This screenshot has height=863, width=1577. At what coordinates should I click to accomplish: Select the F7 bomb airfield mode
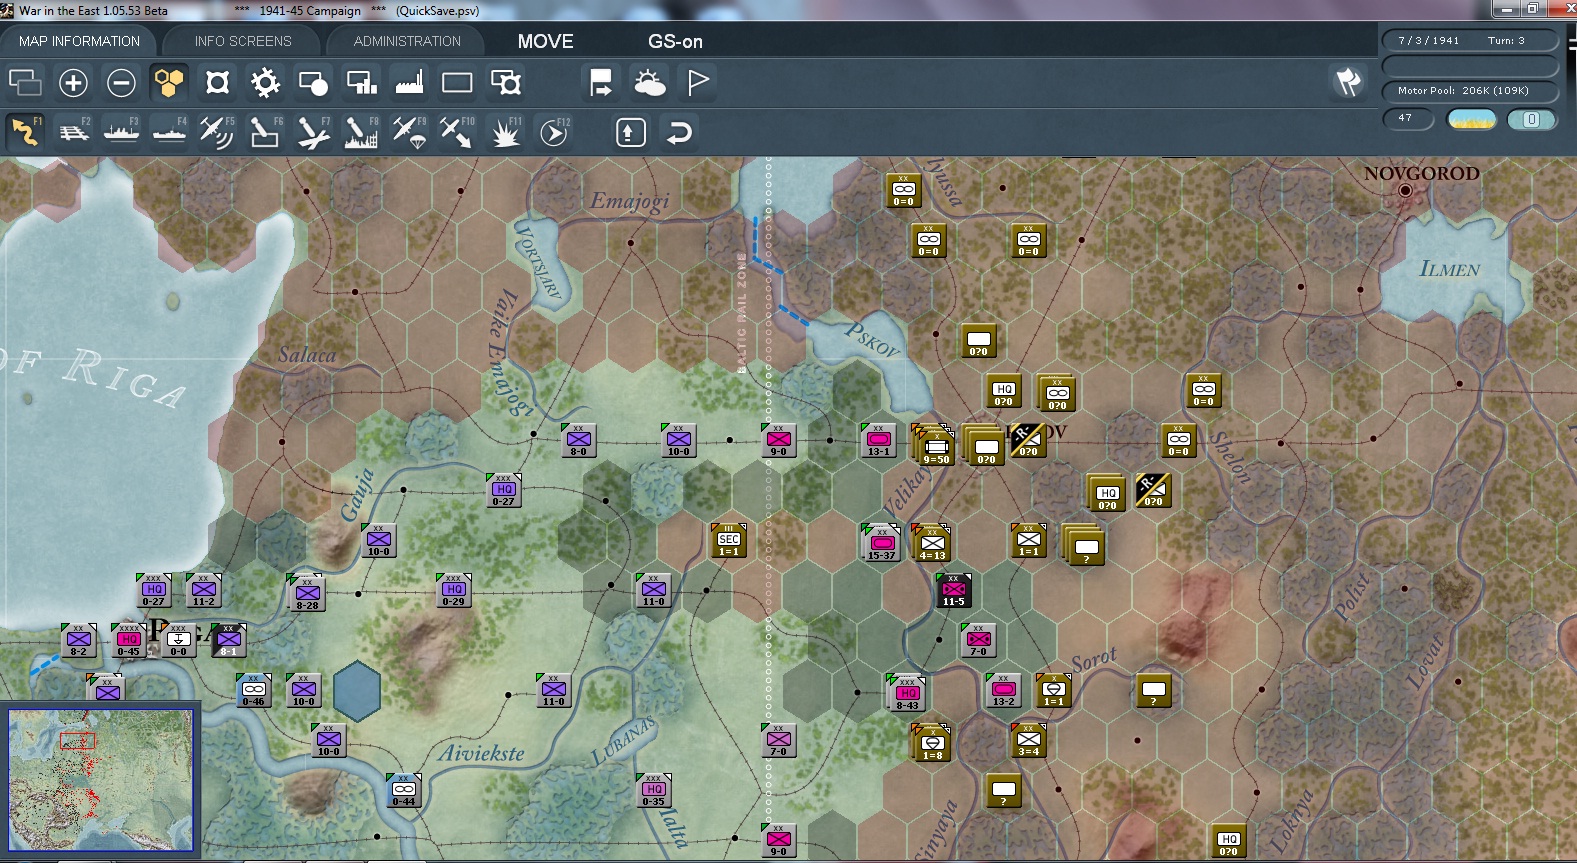click(x=313, y=132)
